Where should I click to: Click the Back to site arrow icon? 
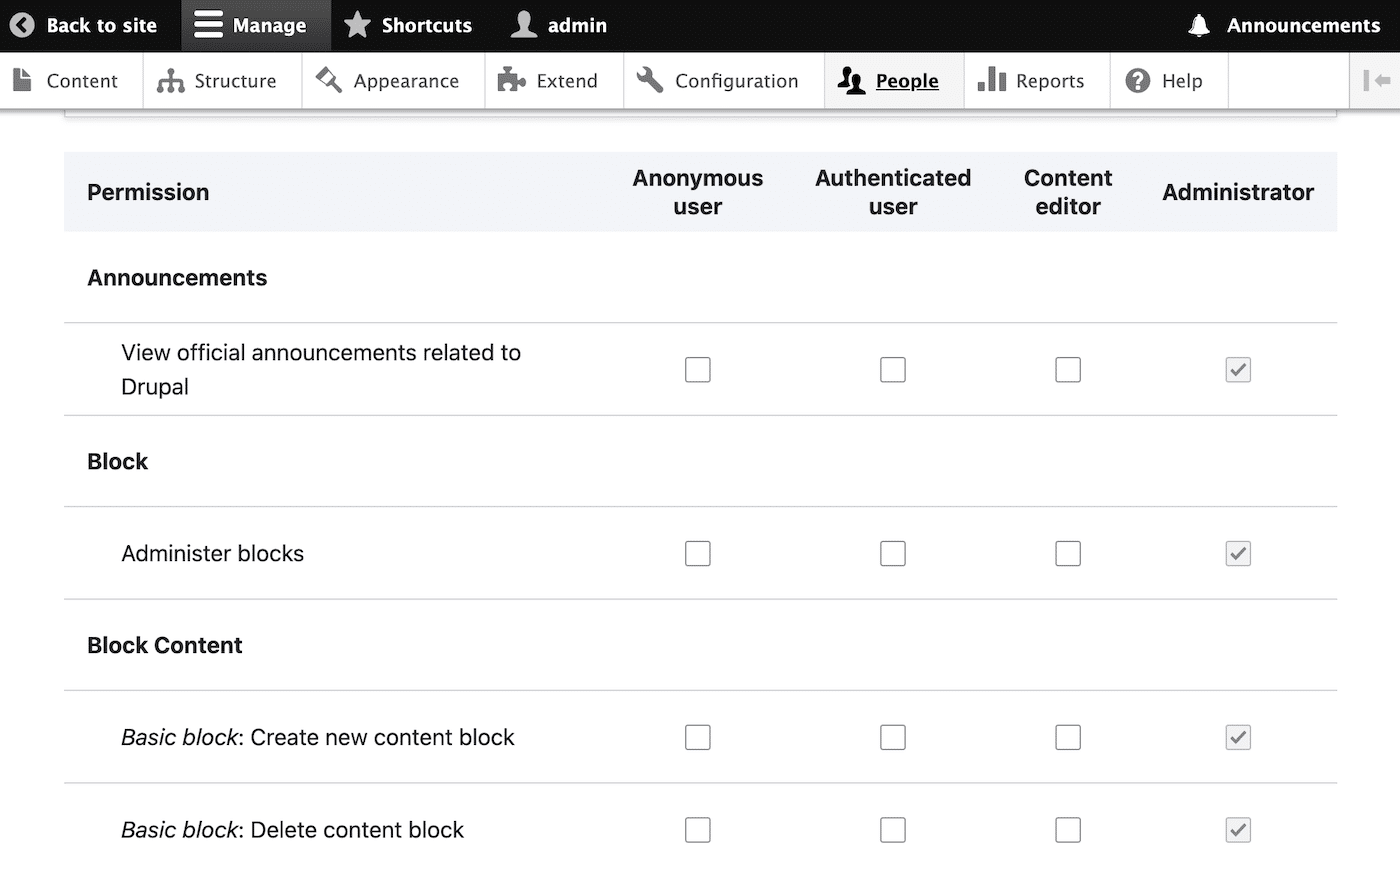coord(22,25)
